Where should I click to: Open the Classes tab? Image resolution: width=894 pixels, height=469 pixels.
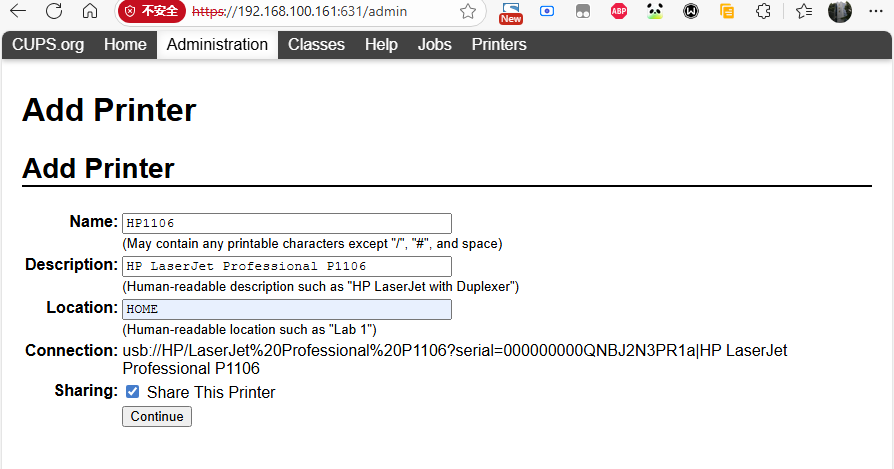point(316,44)
